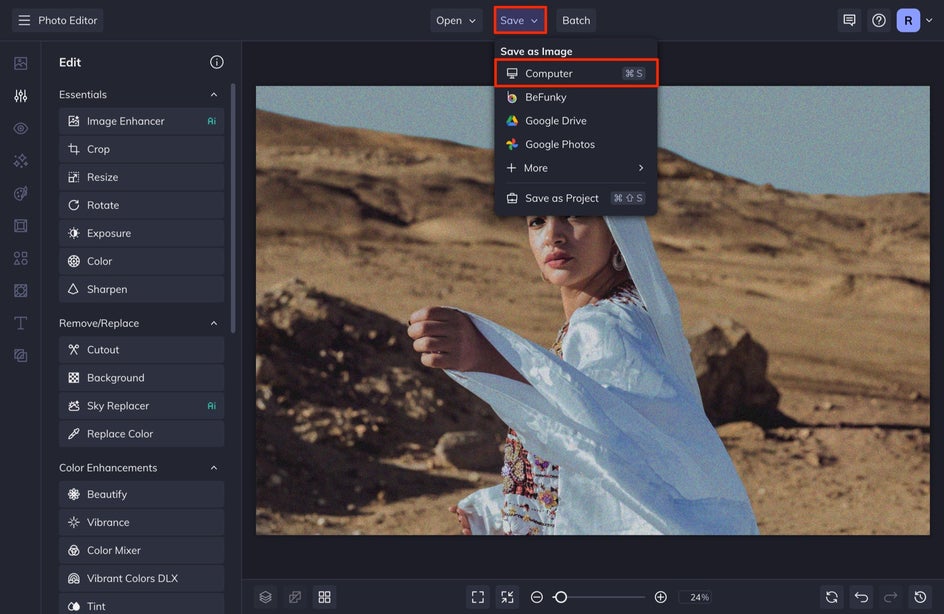Choose BeFunky save destination
This screenshot has height=614, width=944.
point(576,97)
